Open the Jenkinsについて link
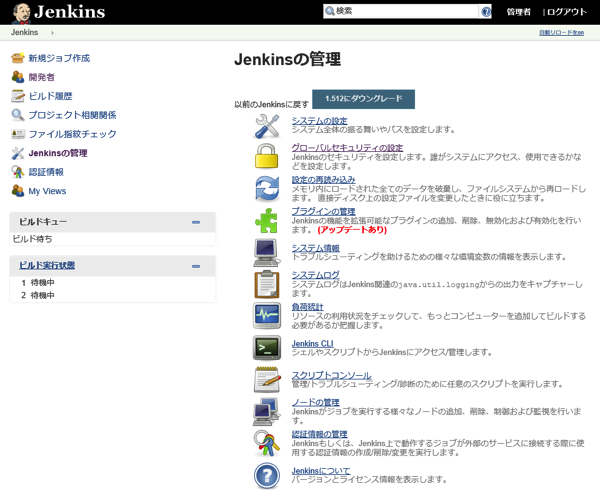The image size is (600, 491). pos(321,471)
